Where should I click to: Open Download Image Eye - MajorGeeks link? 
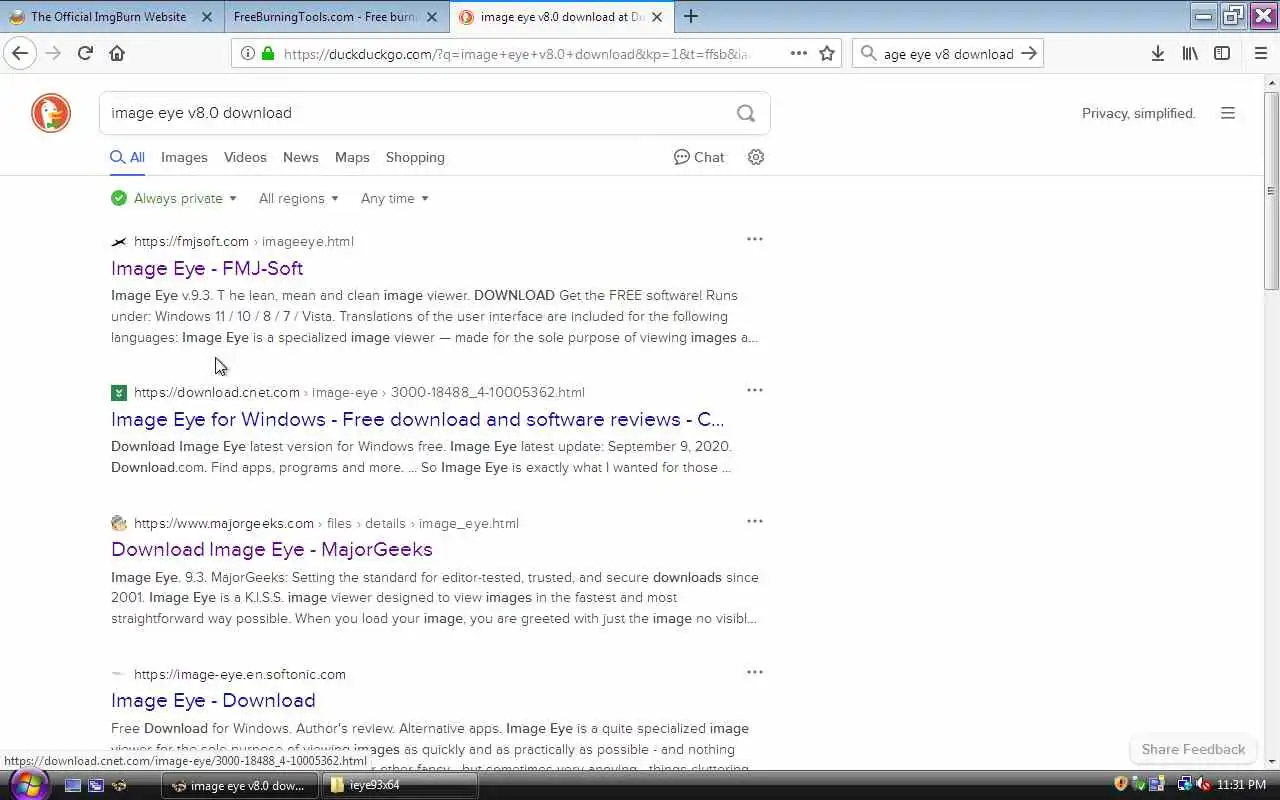pyautogui.click(x=272, y=549)
